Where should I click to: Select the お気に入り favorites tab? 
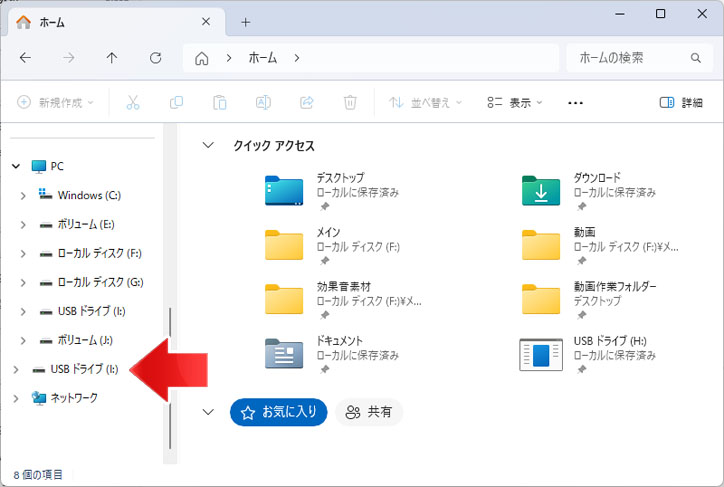pyautogui.click(x=278, y=412)
